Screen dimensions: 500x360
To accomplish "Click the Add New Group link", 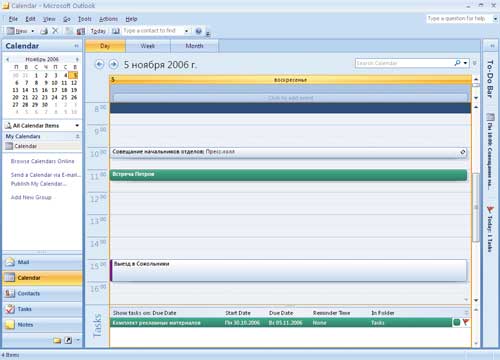I will pos(31,197).
